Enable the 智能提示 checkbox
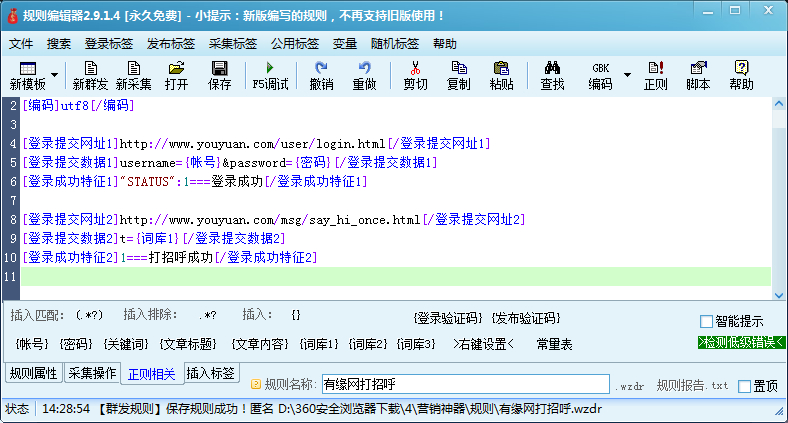Screen dimensions: 788x423 (706, 321)
